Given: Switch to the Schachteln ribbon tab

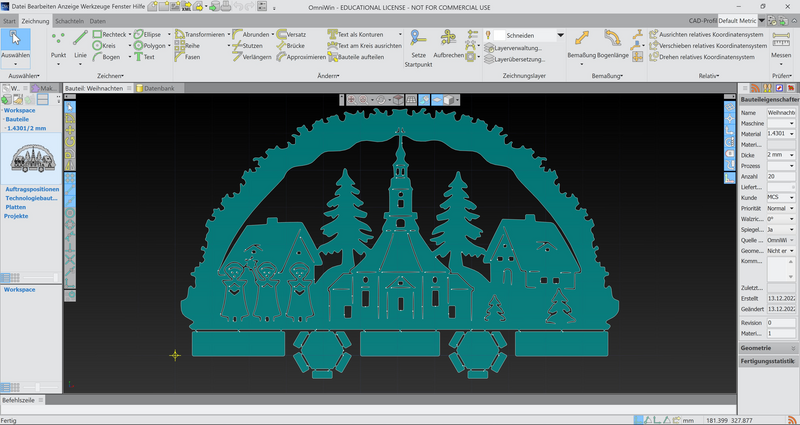Looking at the screenshot, I should pos(69,21).
